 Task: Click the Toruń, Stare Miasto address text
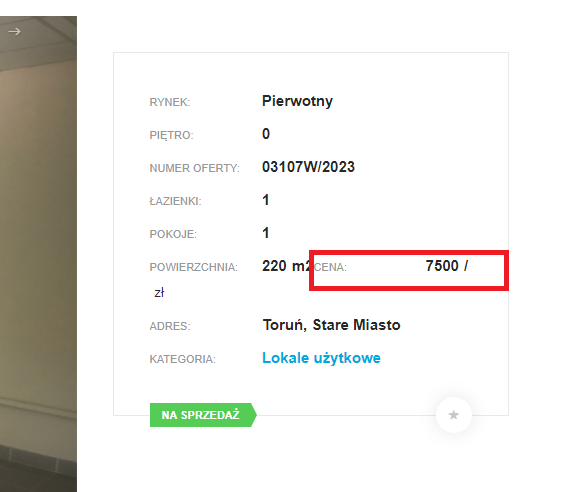point(332,325)
